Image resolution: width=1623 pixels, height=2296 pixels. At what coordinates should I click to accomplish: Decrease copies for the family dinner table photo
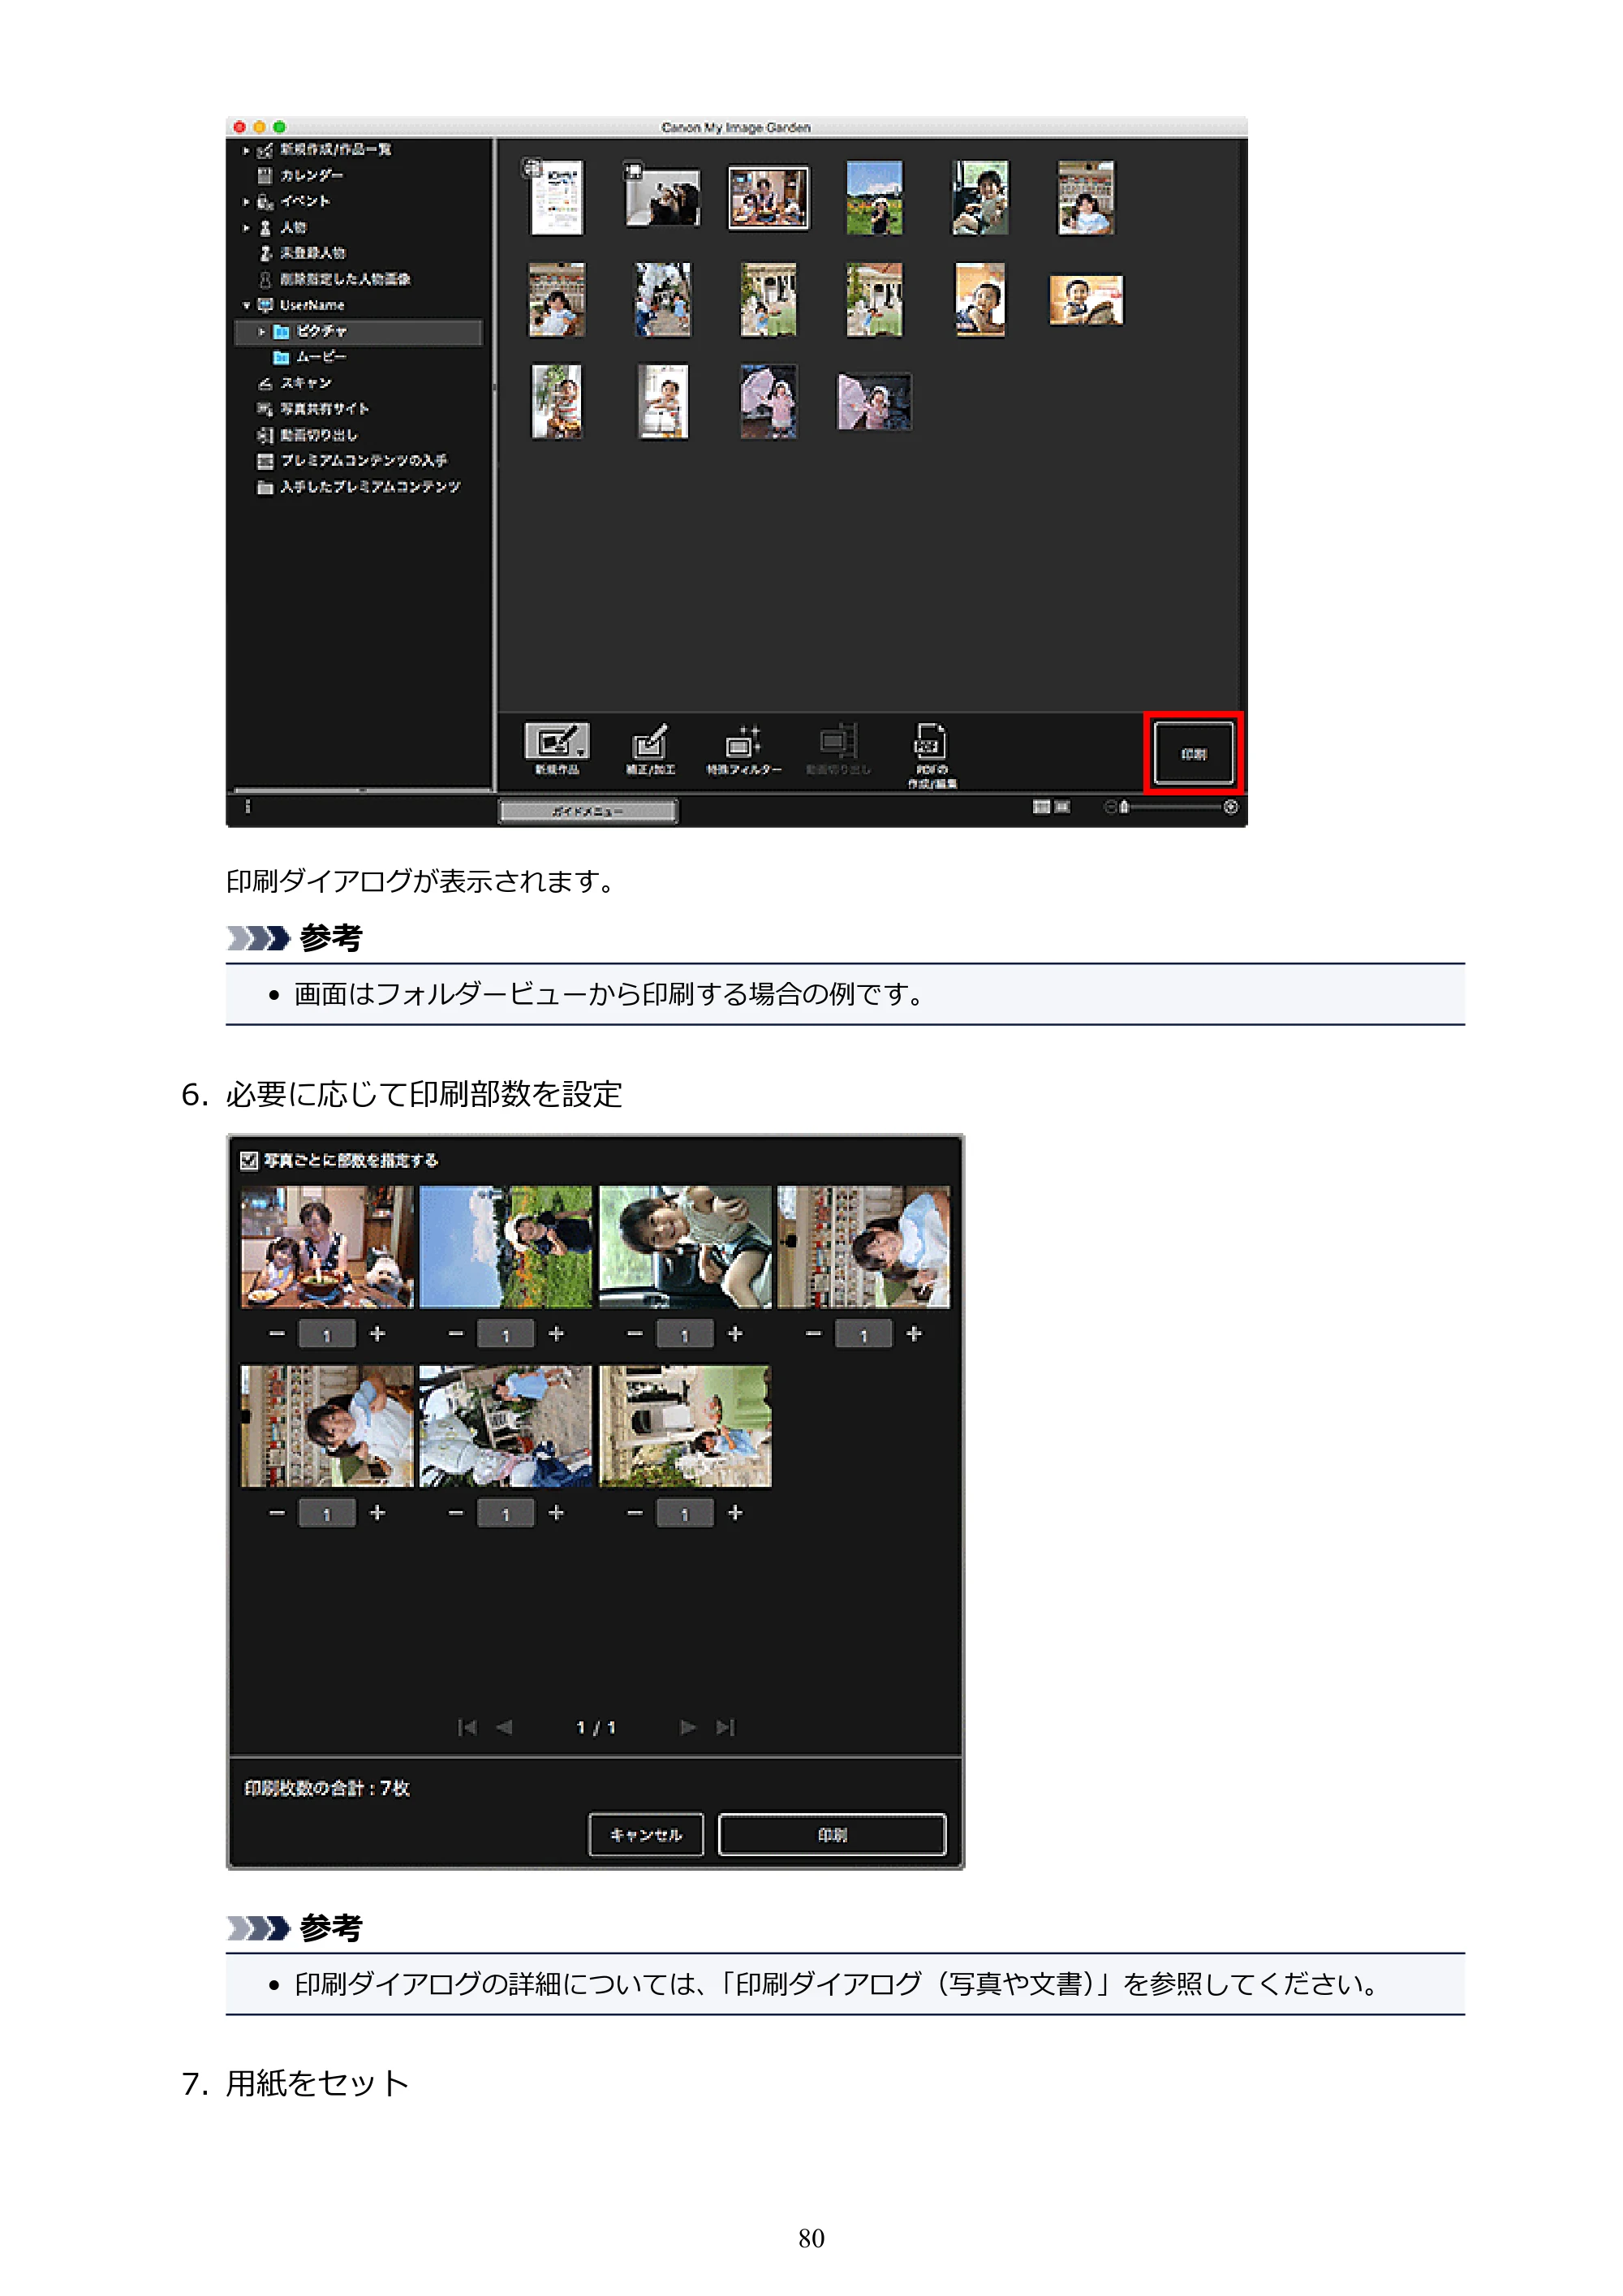pos(277,1334)
